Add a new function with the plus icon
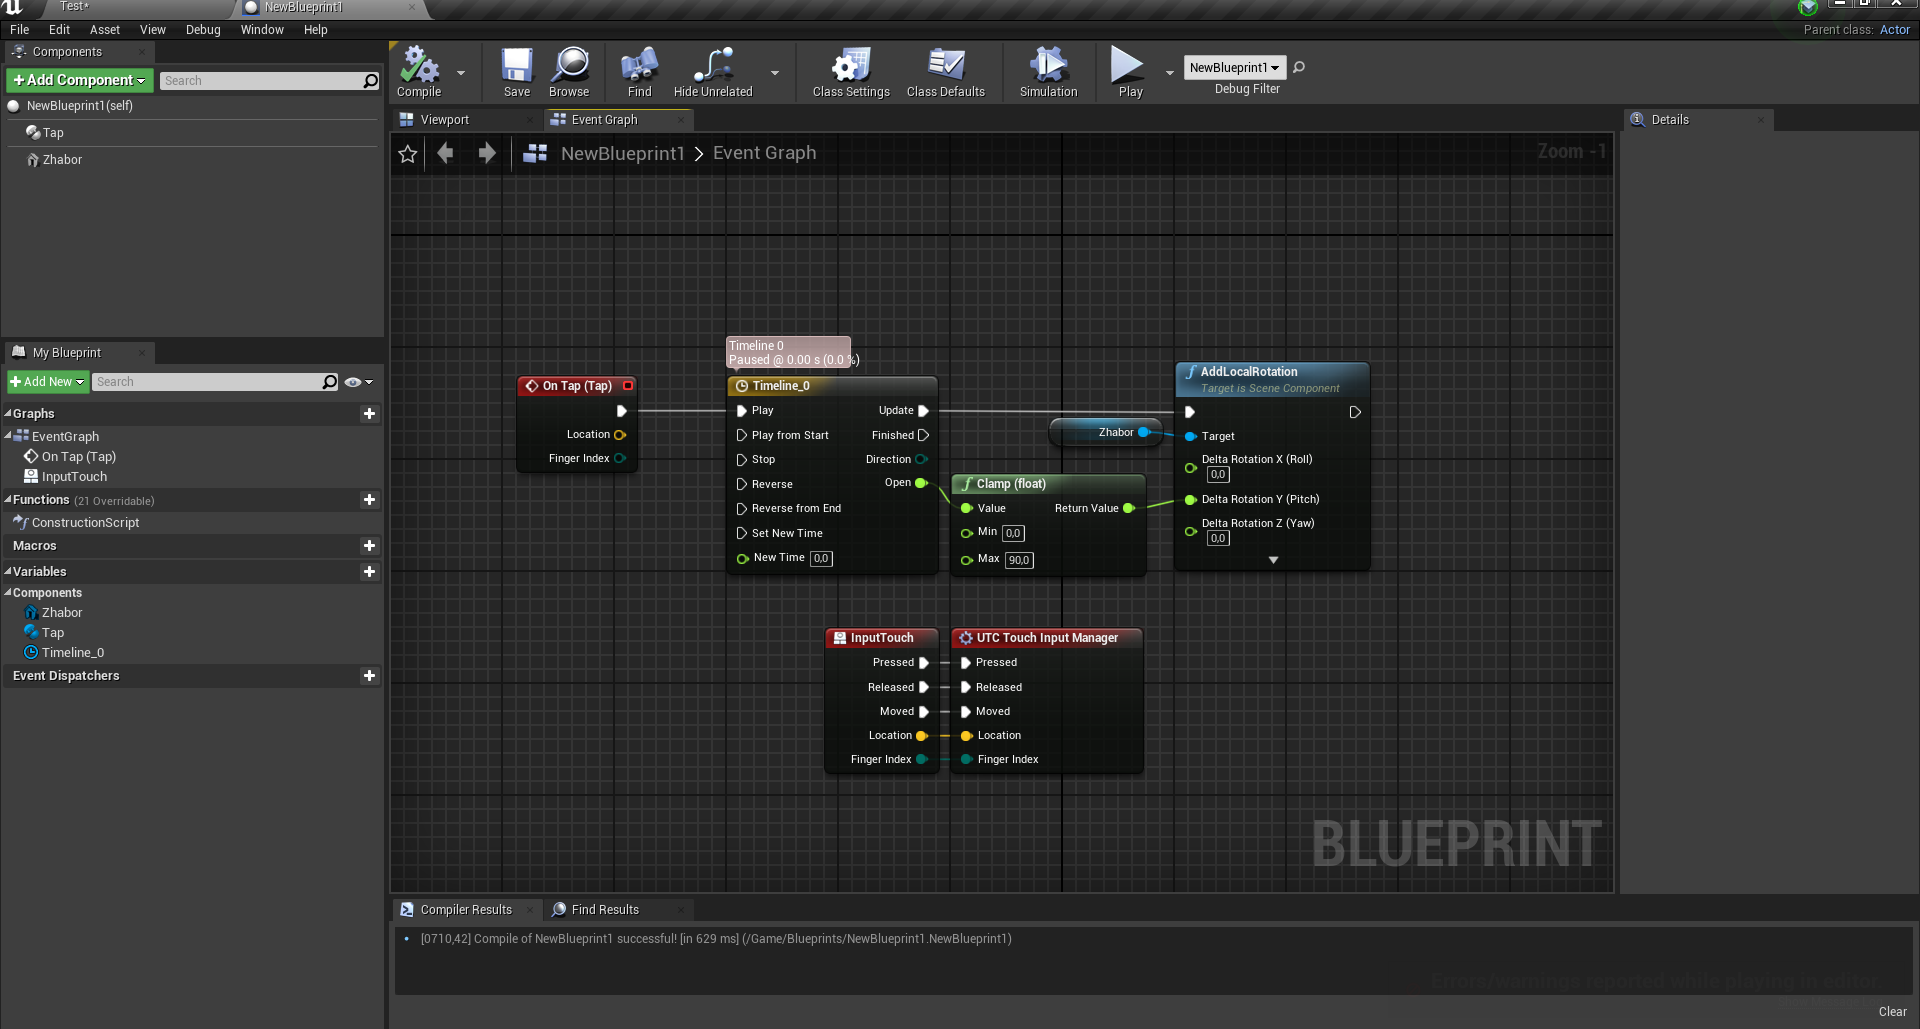 370,500
